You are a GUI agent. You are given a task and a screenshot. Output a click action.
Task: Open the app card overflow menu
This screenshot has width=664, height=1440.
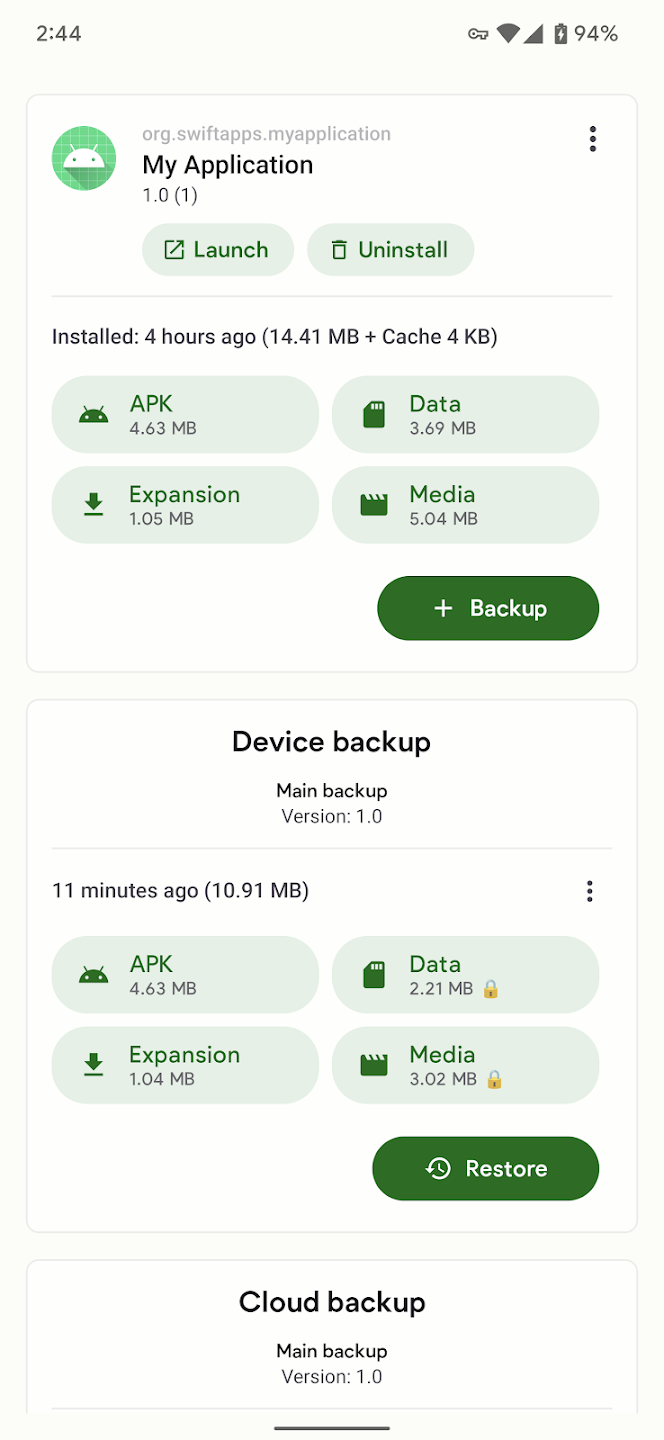coord(593,139)
